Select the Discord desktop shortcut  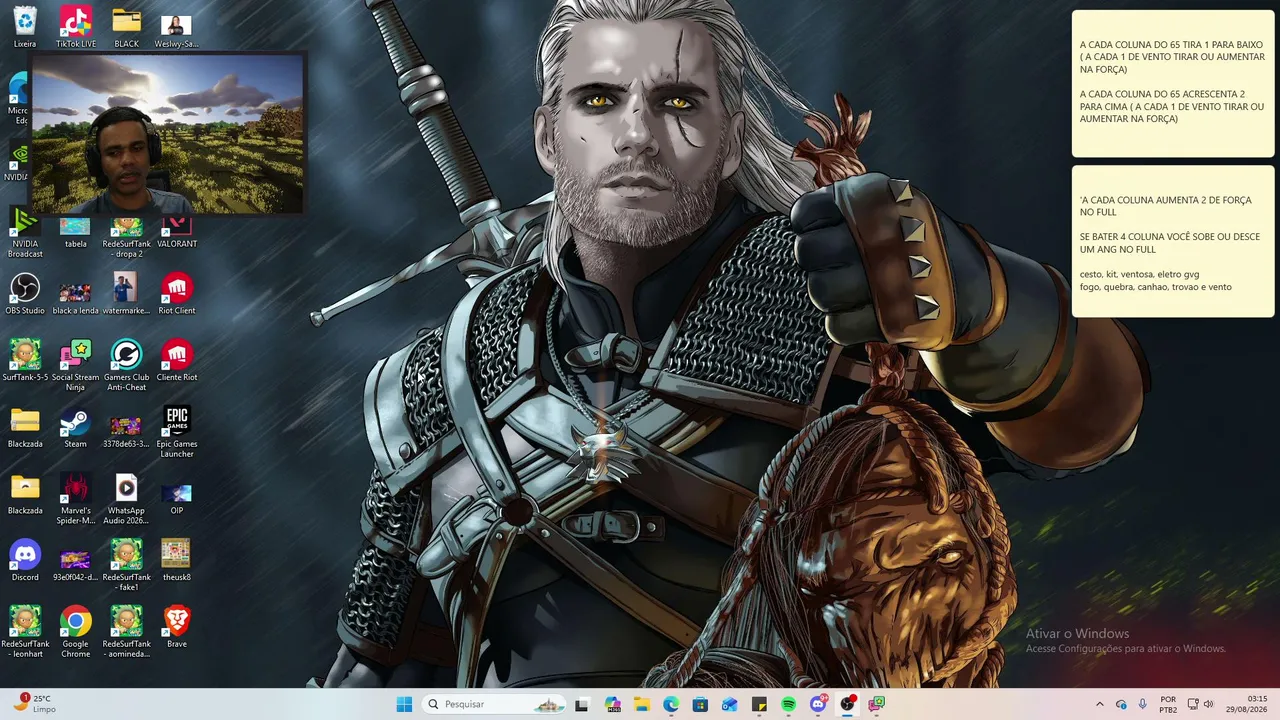click(x=25, y=561)
